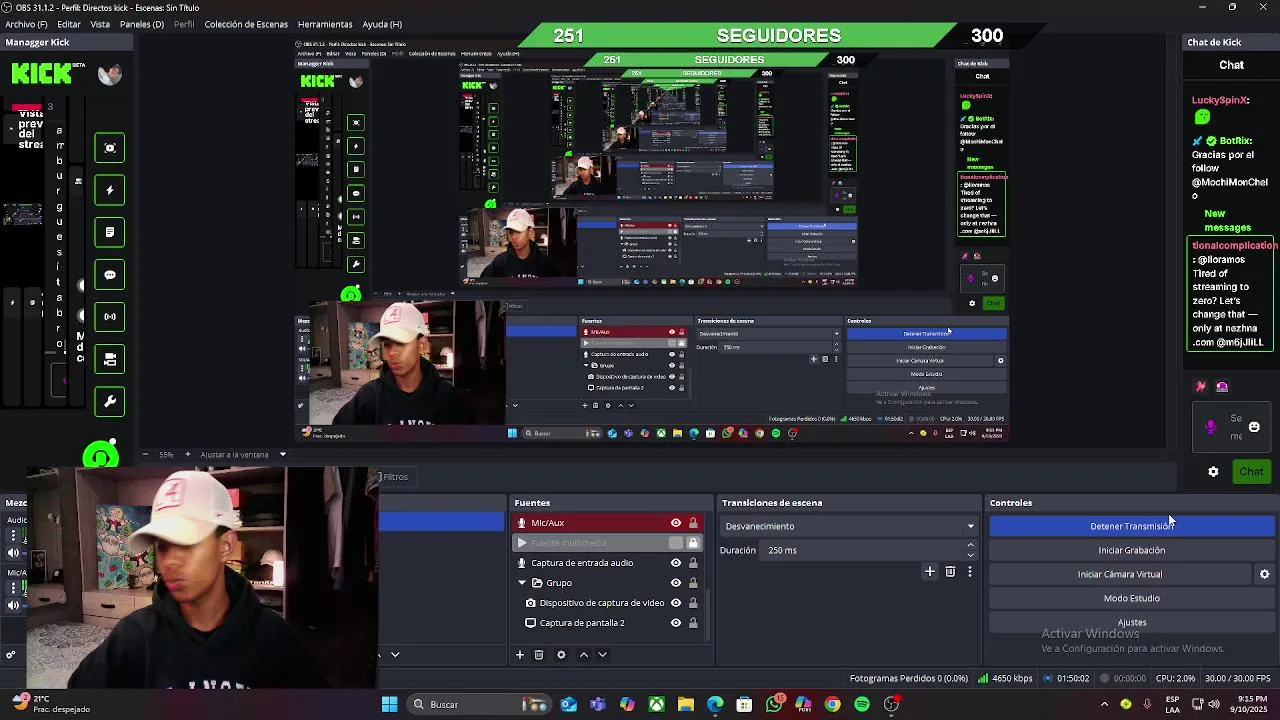
Task: Toggle lock on Captura de pantalla 2
Action: pyautogui.click(x=693, y=623)
